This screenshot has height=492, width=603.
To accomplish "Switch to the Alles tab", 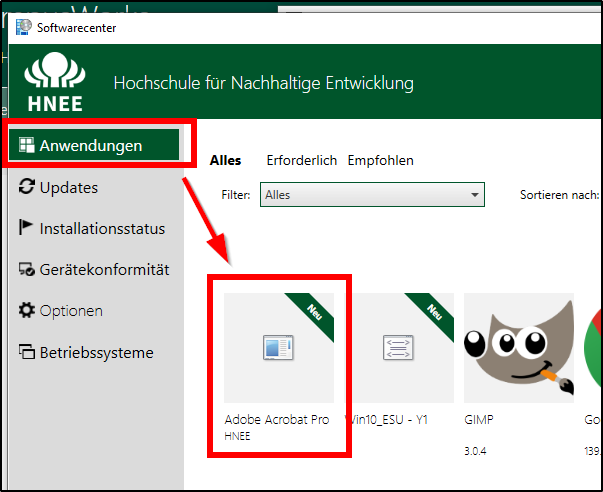I will click(x=225, y=160).
